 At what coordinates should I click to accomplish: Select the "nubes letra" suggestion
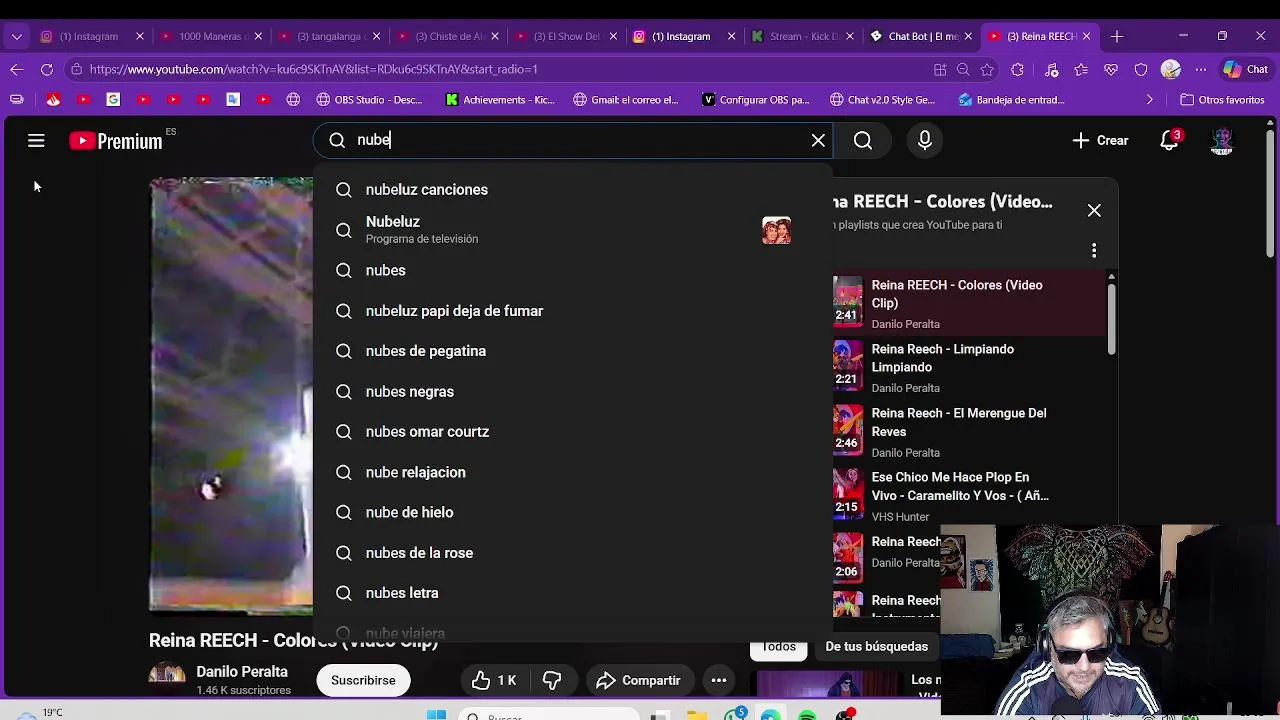pos(572,593)
